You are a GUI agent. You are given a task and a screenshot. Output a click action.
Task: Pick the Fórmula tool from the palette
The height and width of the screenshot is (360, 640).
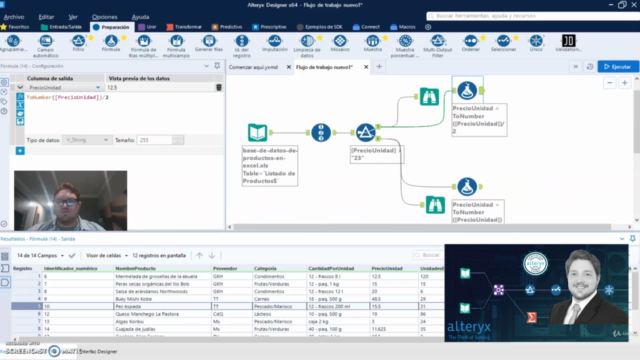pyautogui.click(x=111, y=43)
